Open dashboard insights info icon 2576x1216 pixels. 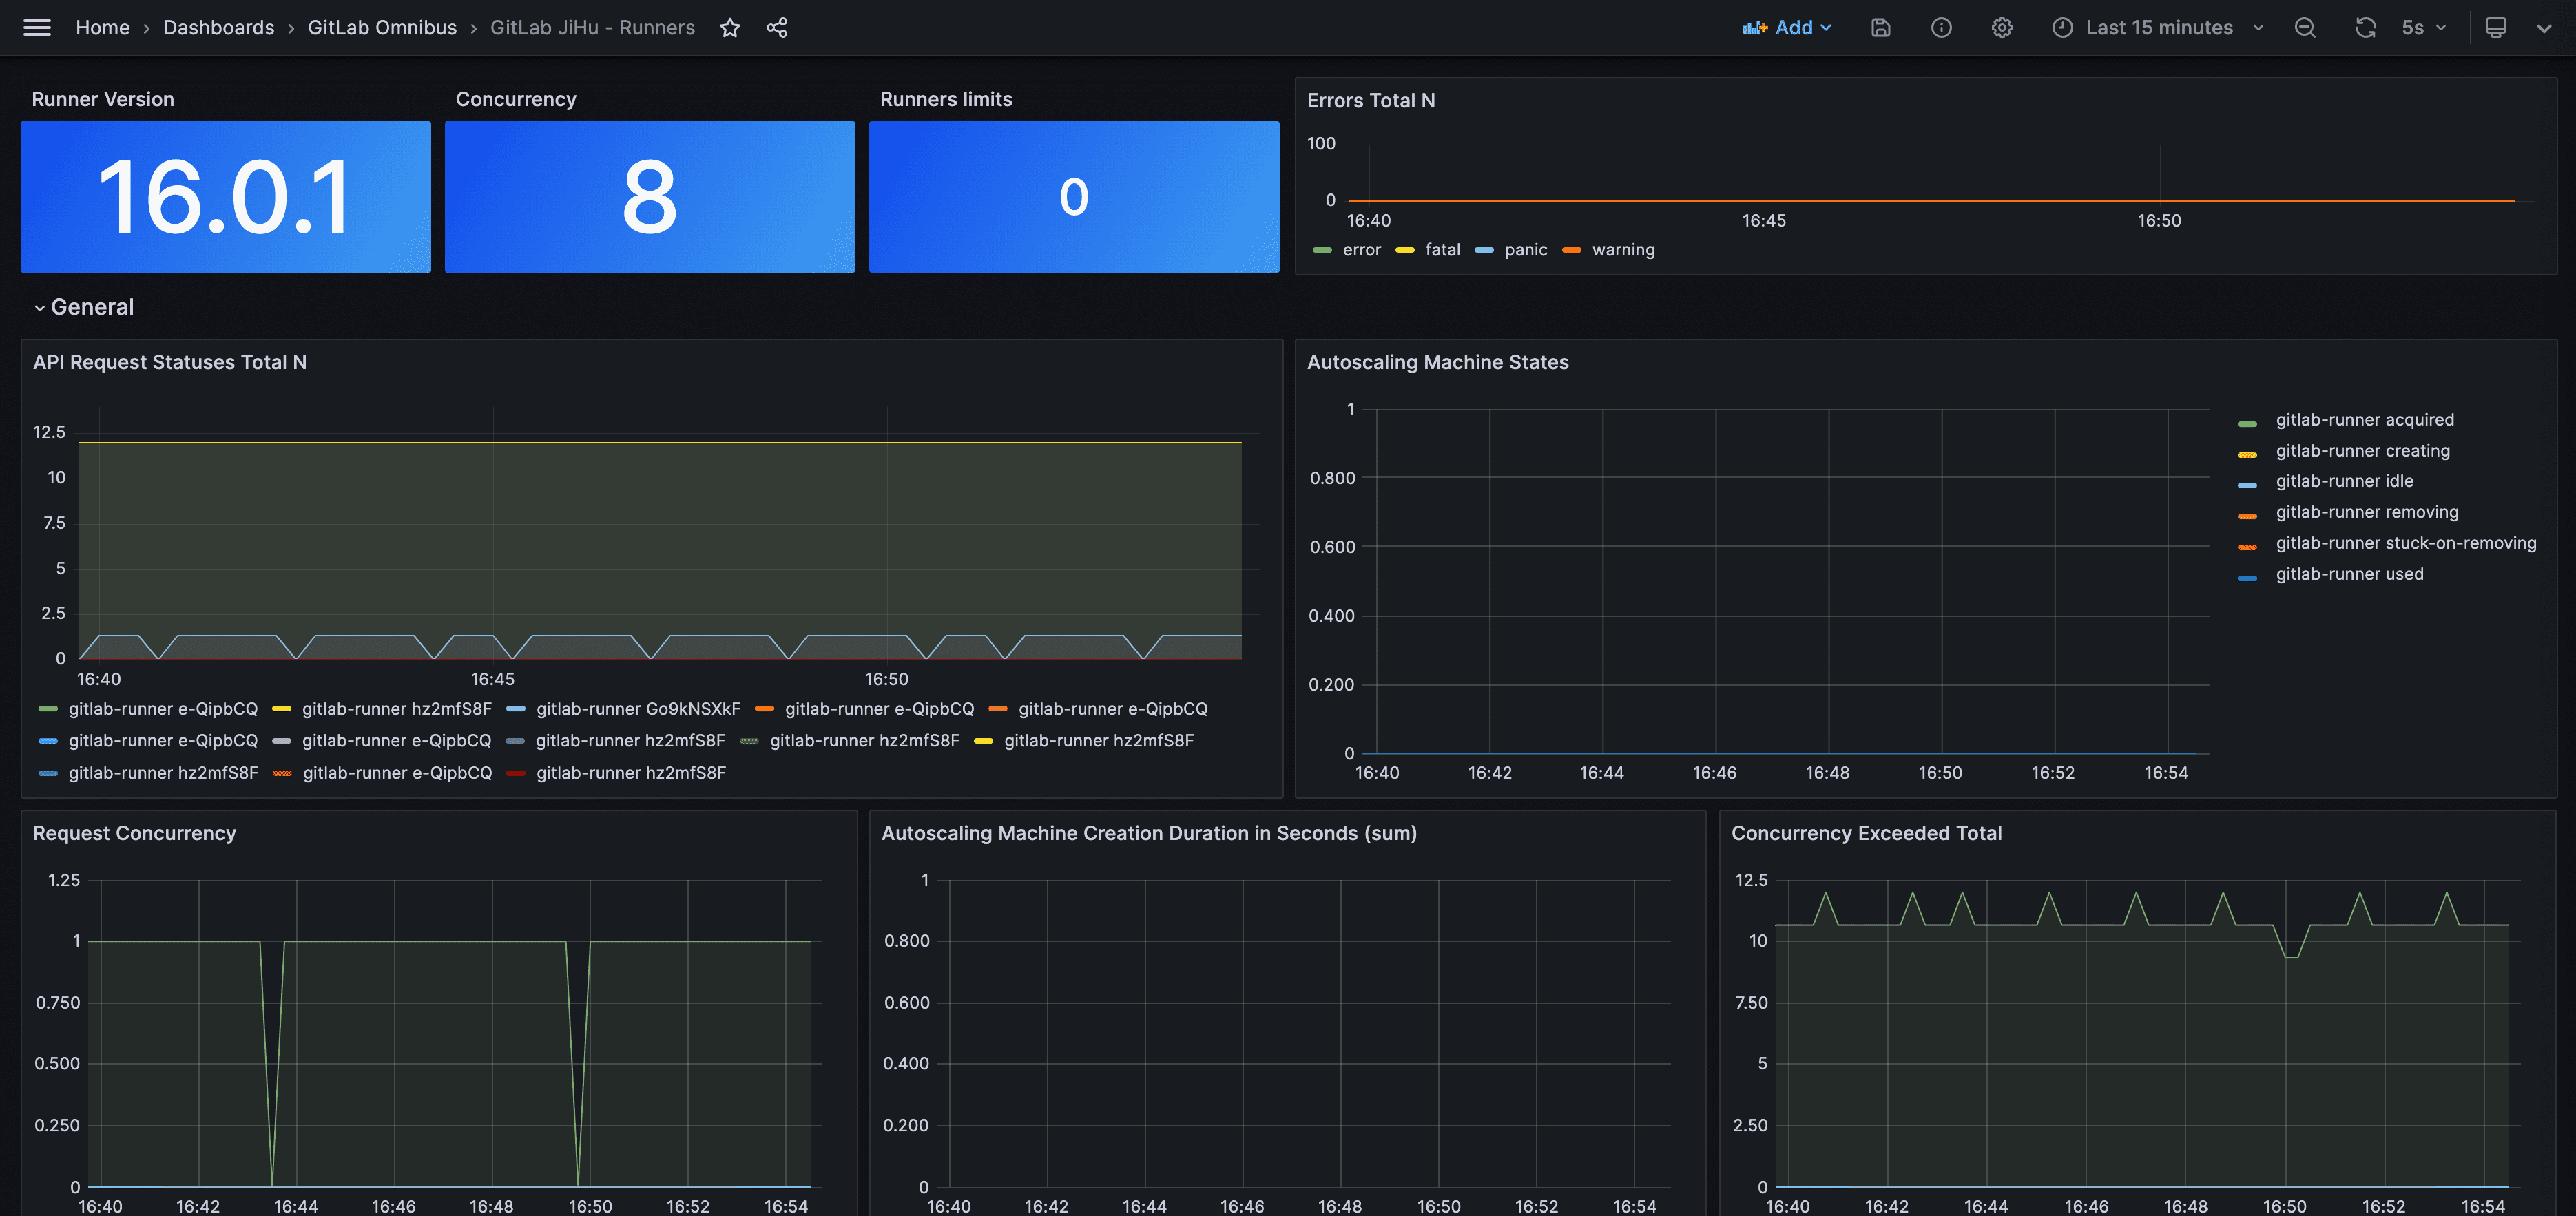1941,28
